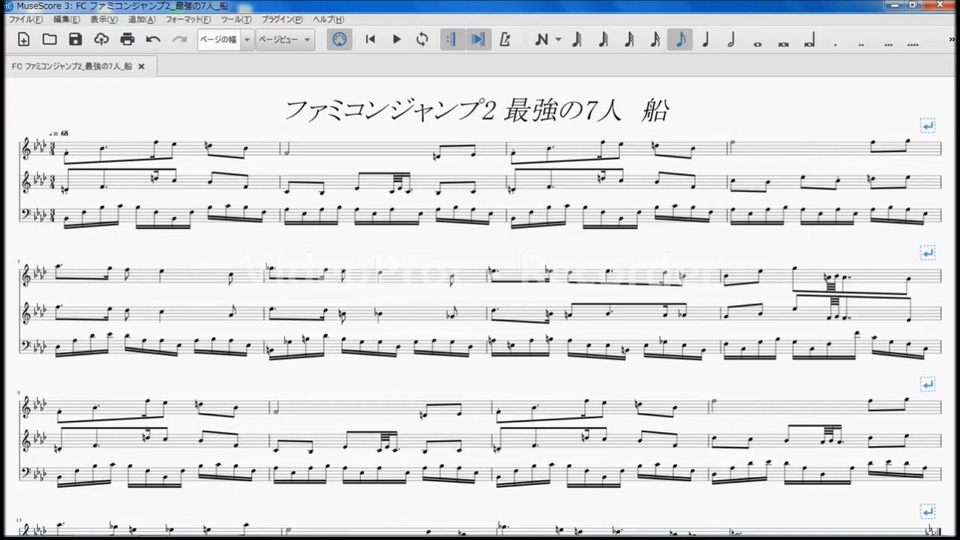
Task: Rewind playback to the start
Action: [370, 40]
